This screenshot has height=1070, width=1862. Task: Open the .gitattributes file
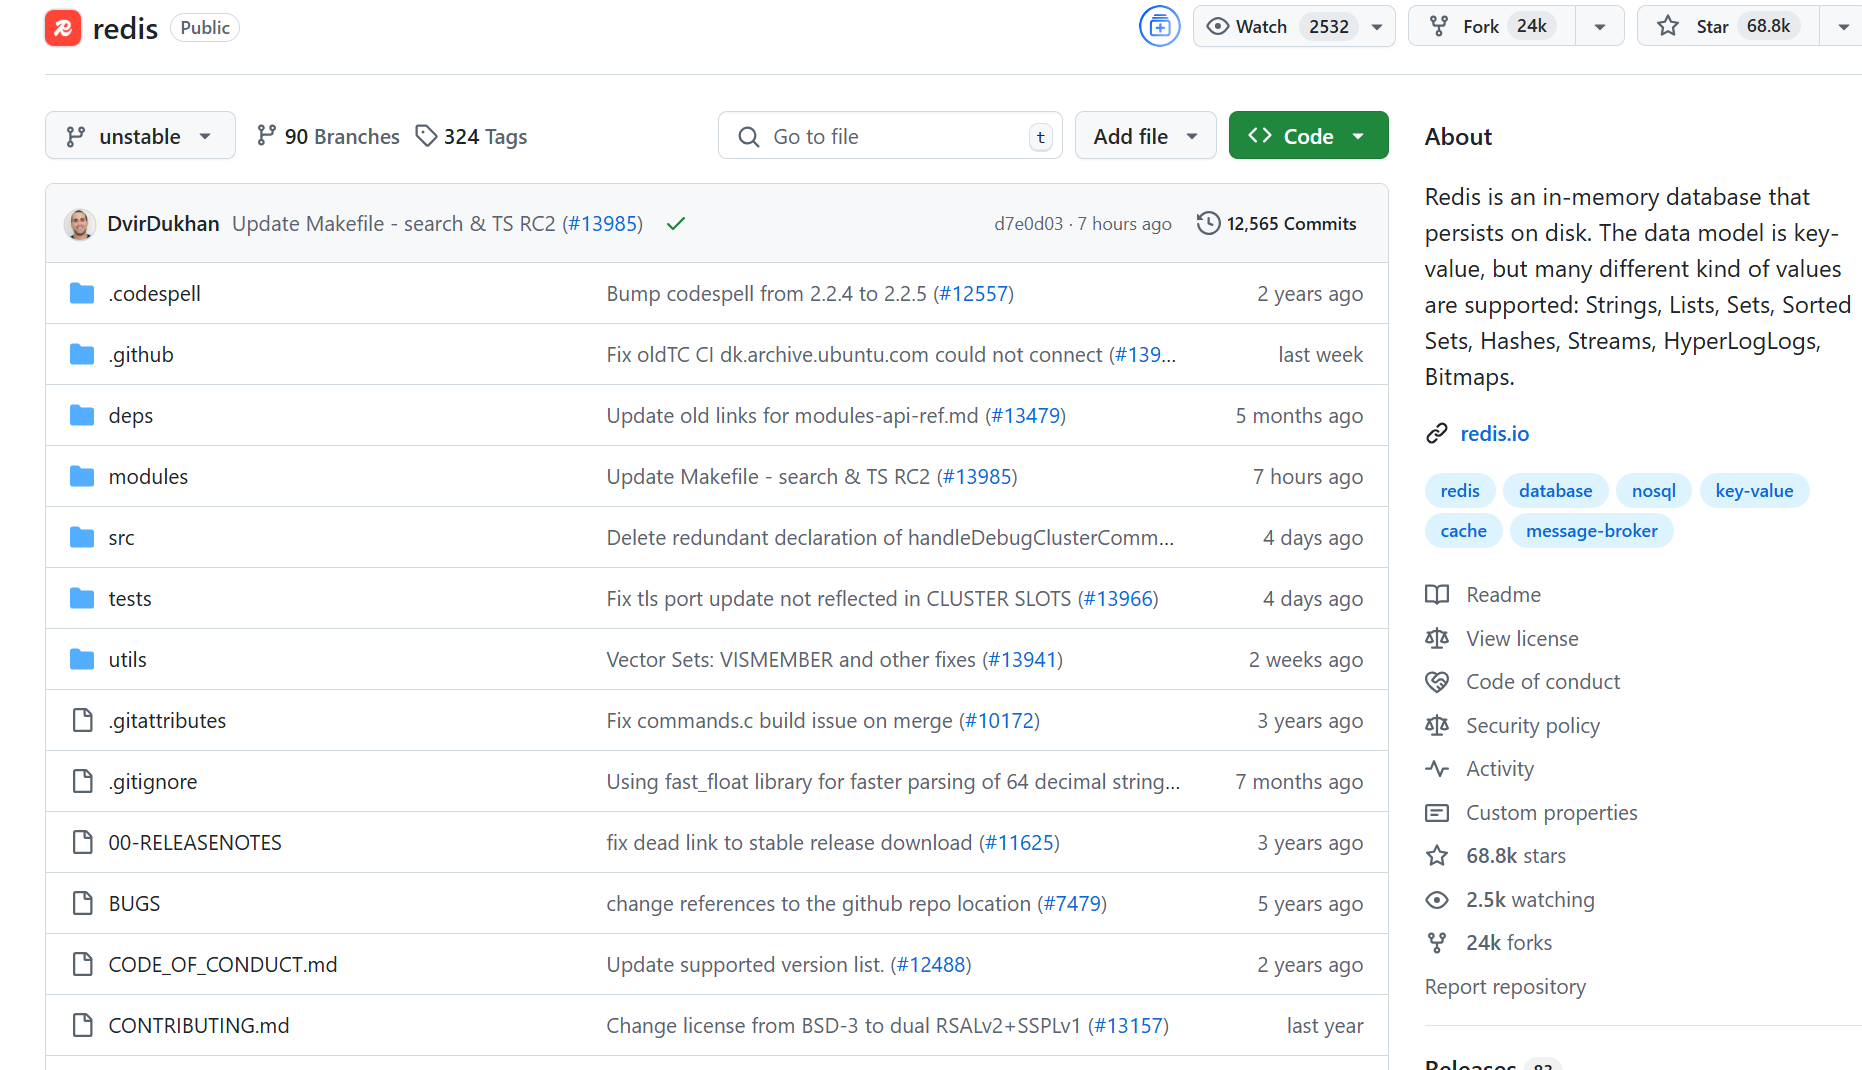click(167, 721)
